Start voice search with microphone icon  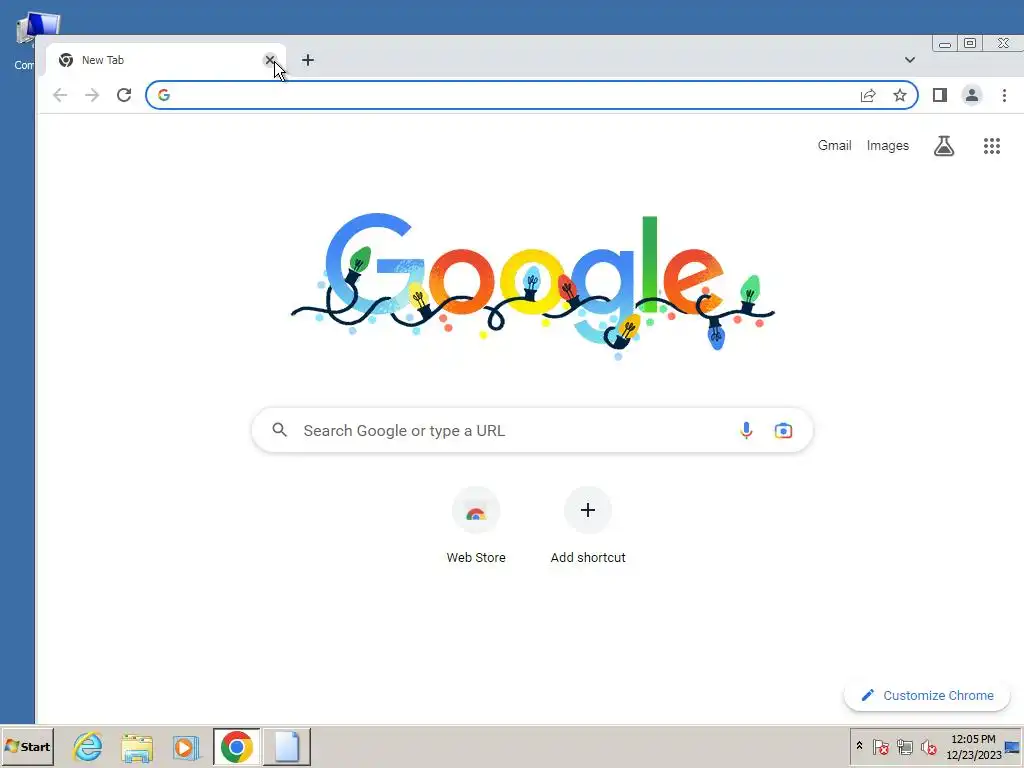pos(746,430)
